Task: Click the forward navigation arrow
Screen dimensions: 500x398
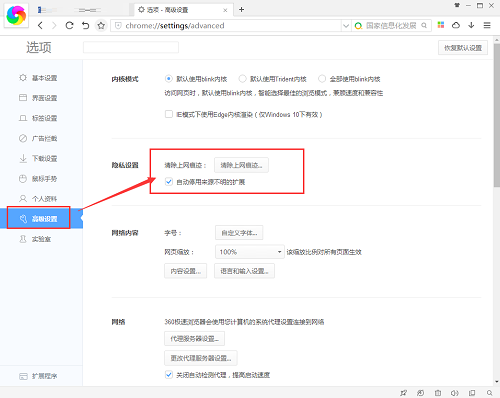Action: (x=54, y=25)
